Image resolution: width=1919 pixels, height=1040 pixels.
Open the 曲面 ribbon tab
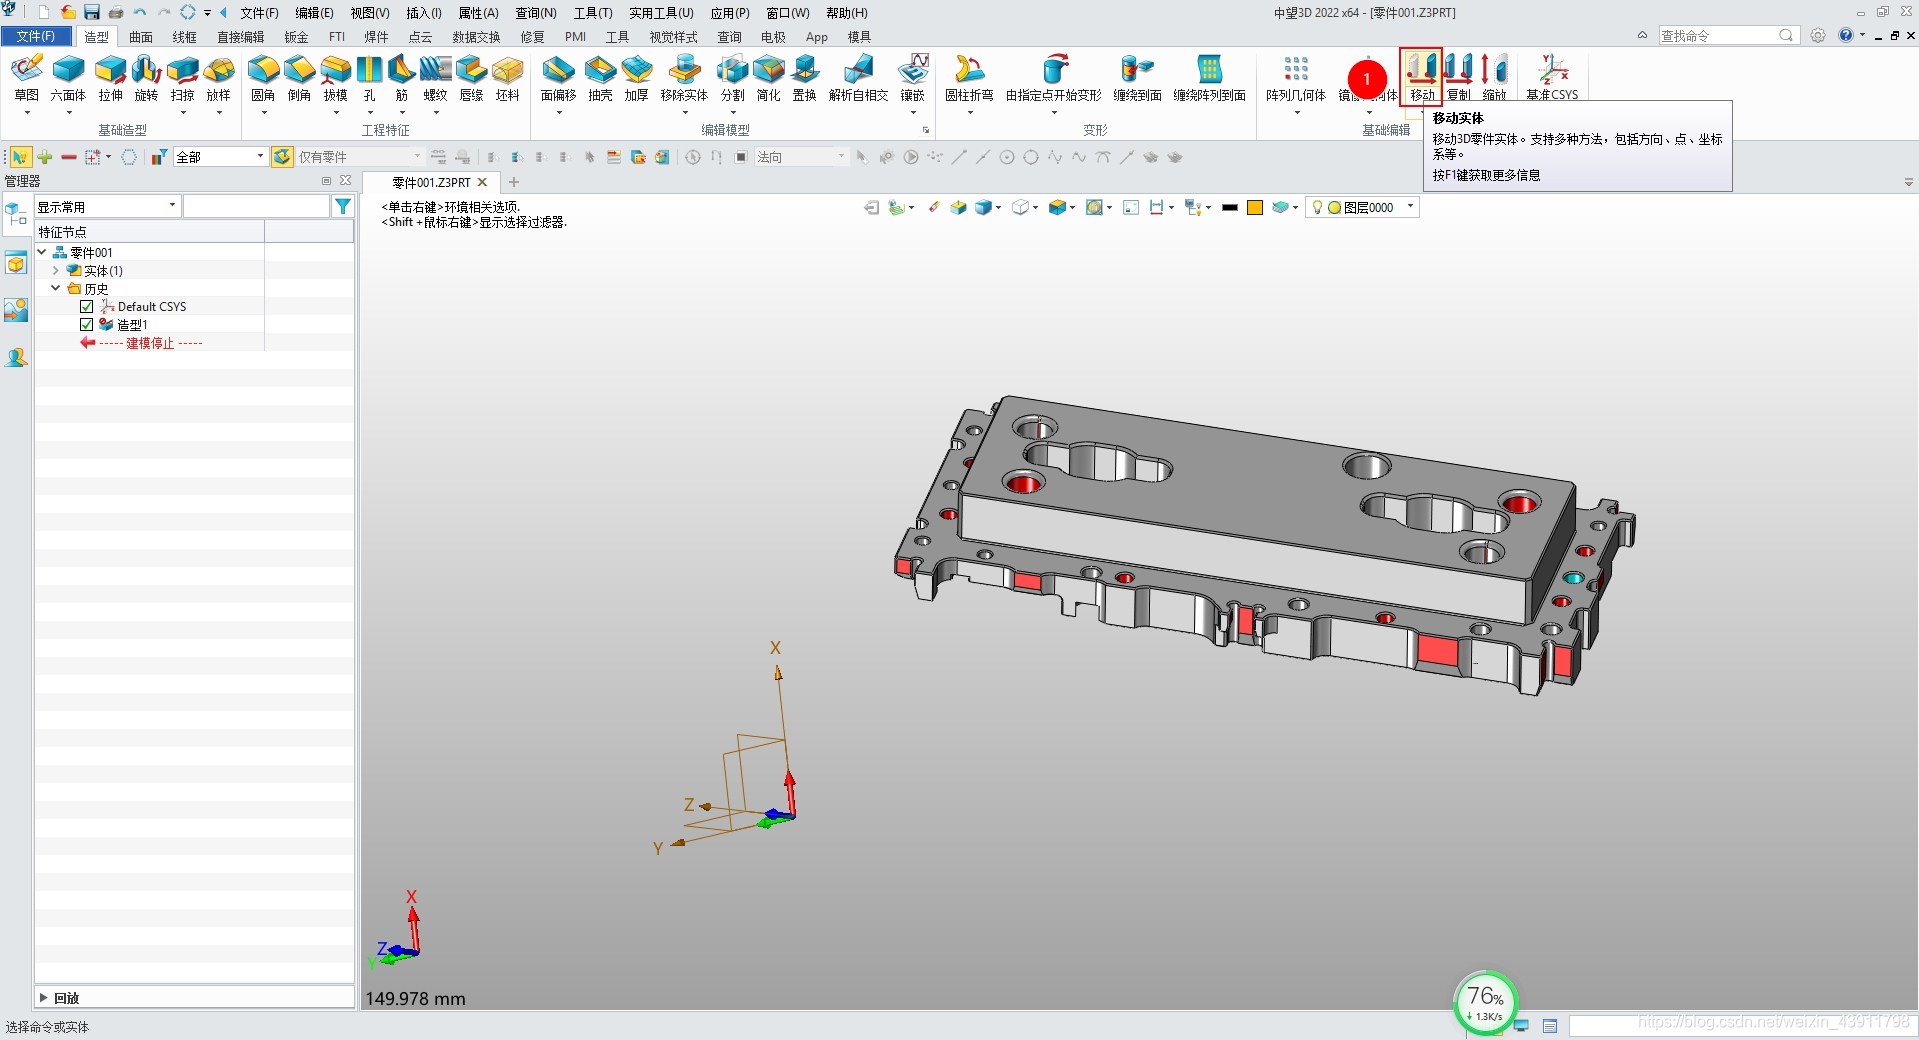tap(141, 37)
